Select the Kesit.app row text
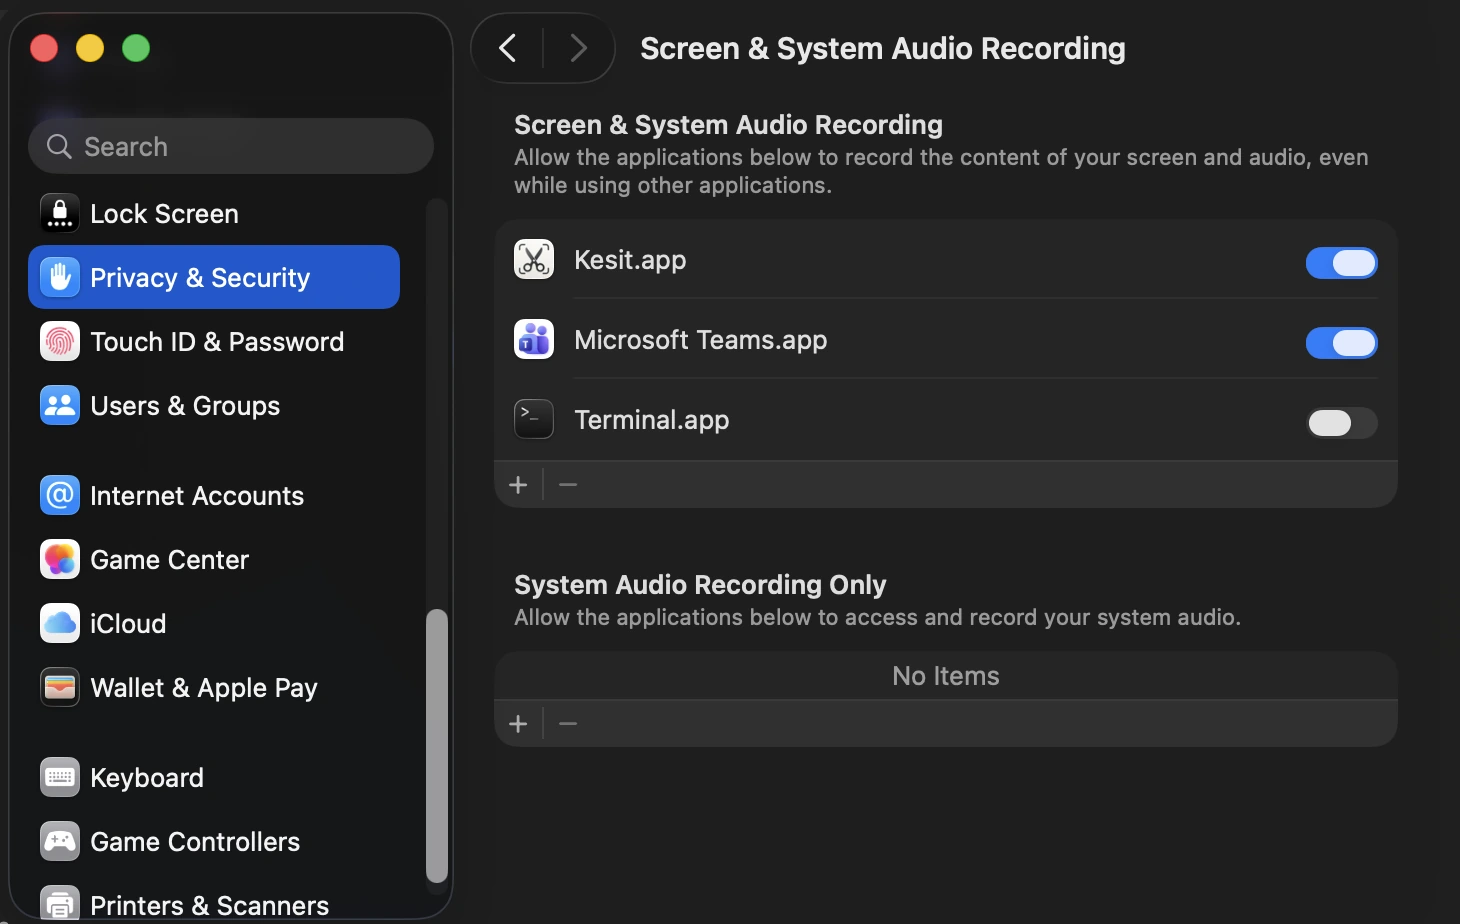 [x=630, y=260]
